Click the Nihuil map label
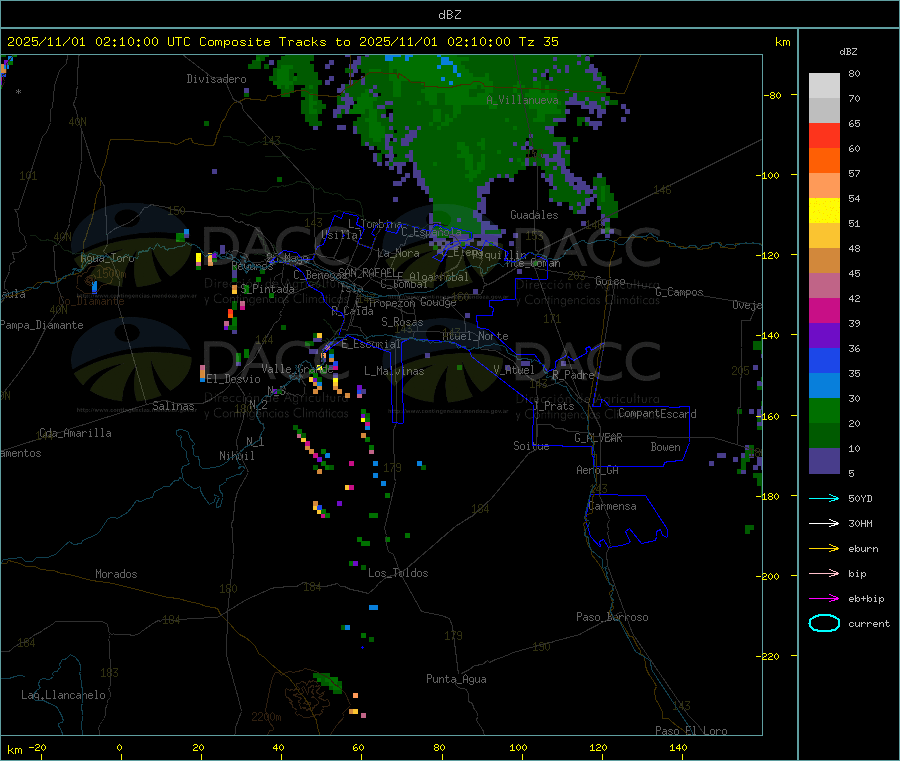The image size is (900, 761). point(237,456)
